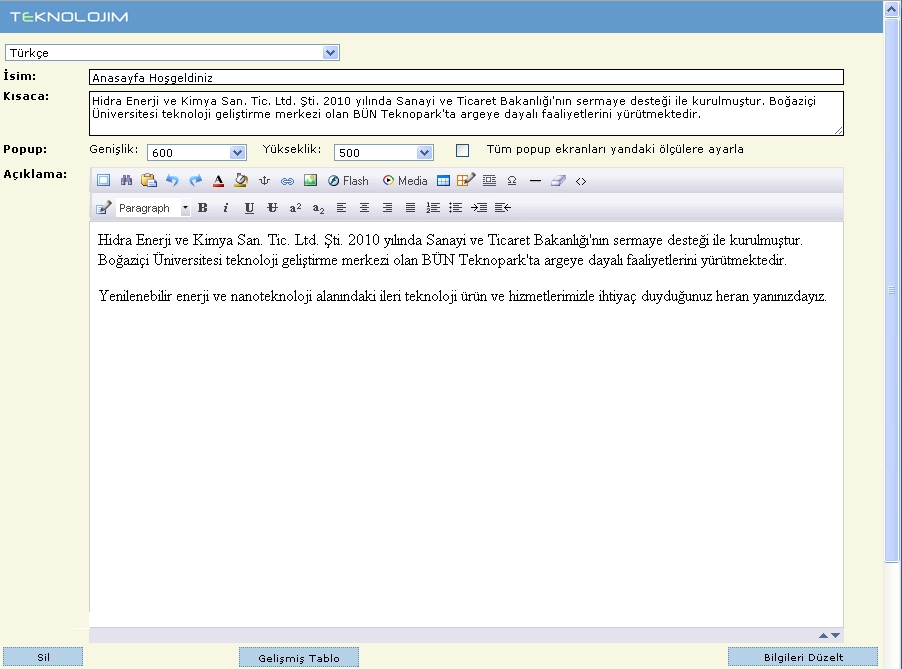902x669 pixels.
Task: Insert a bulleted list
Action: tap(456, 208)
